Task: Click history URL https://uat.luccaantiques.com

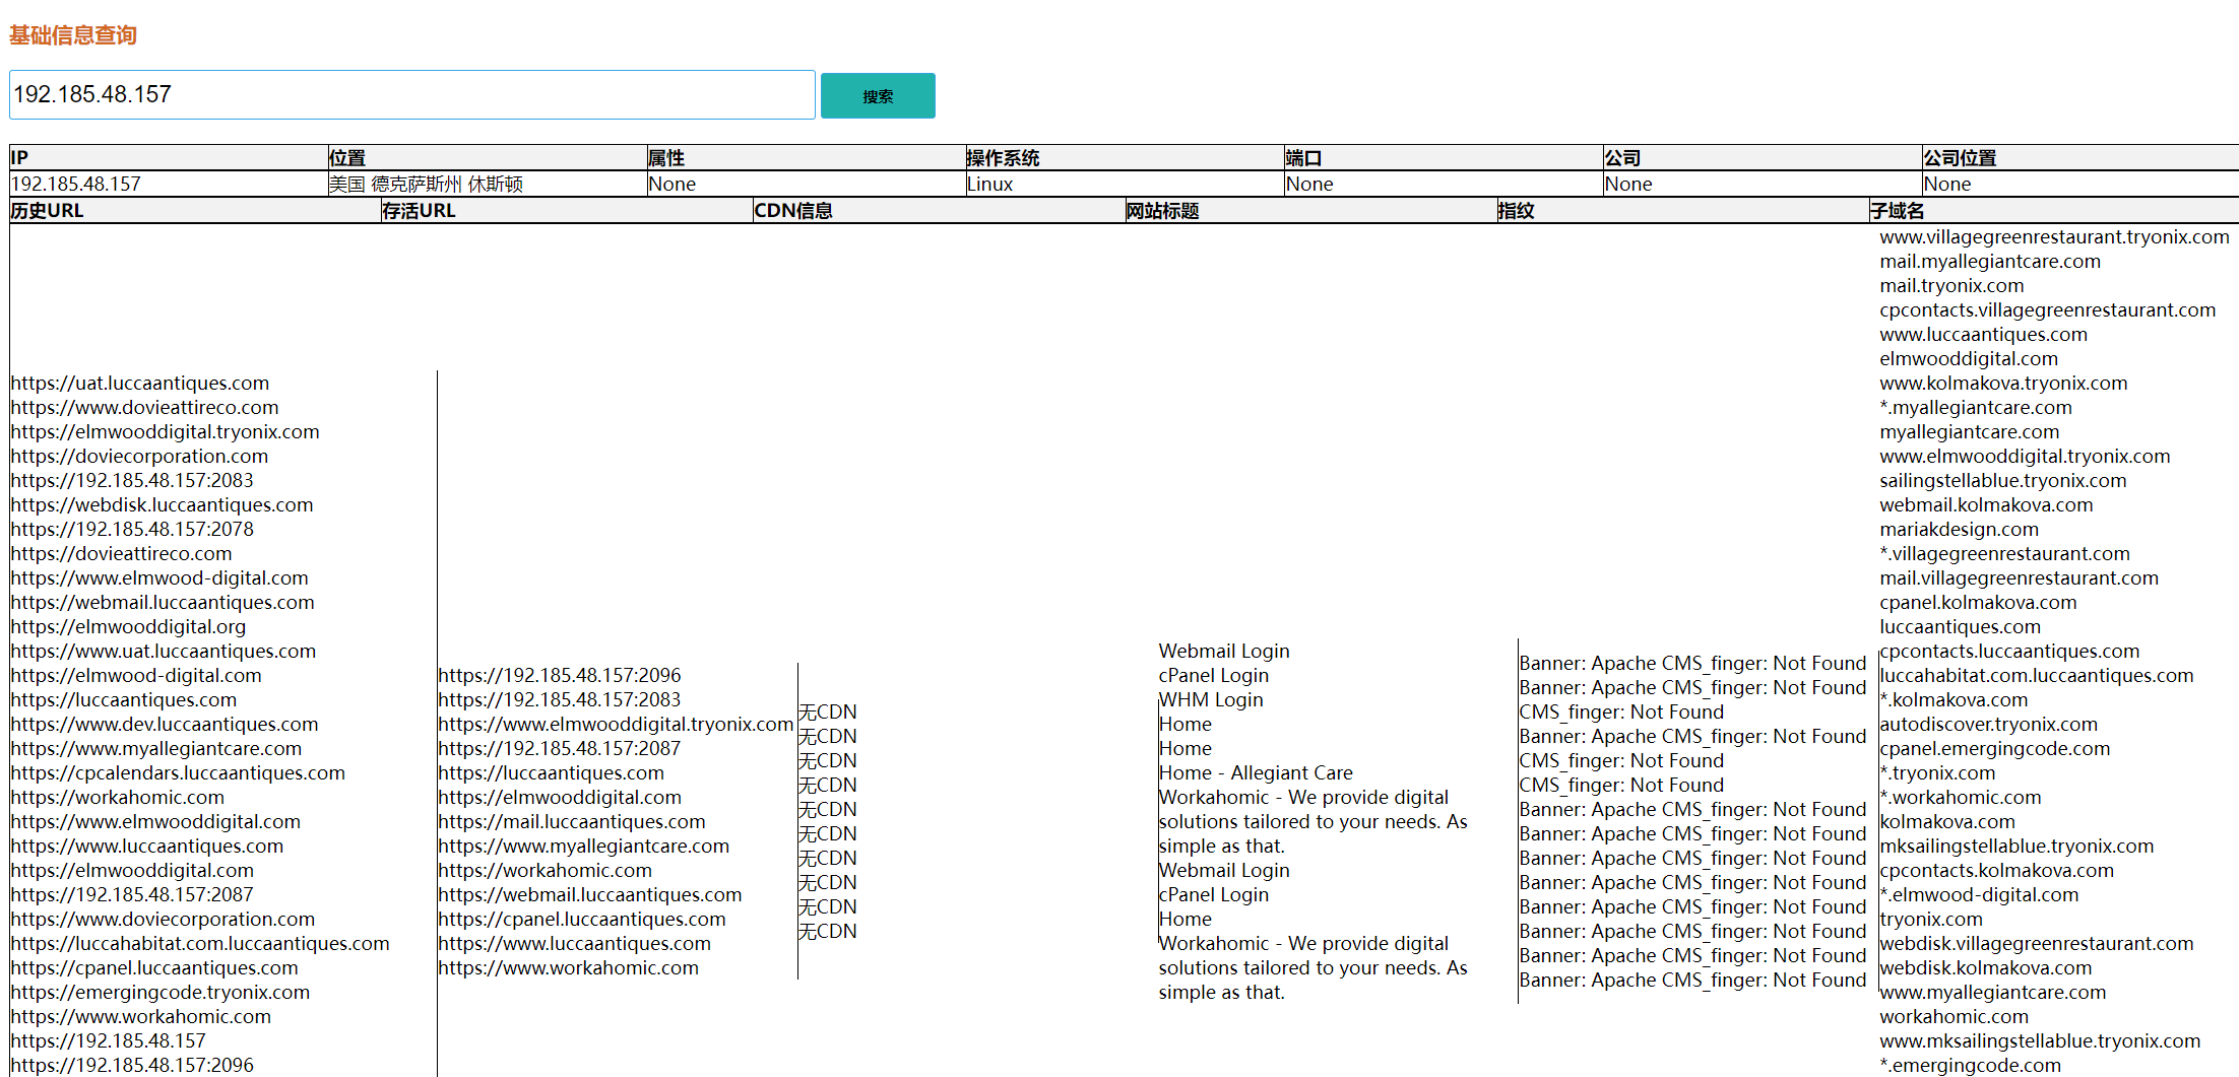Action: 140,383
